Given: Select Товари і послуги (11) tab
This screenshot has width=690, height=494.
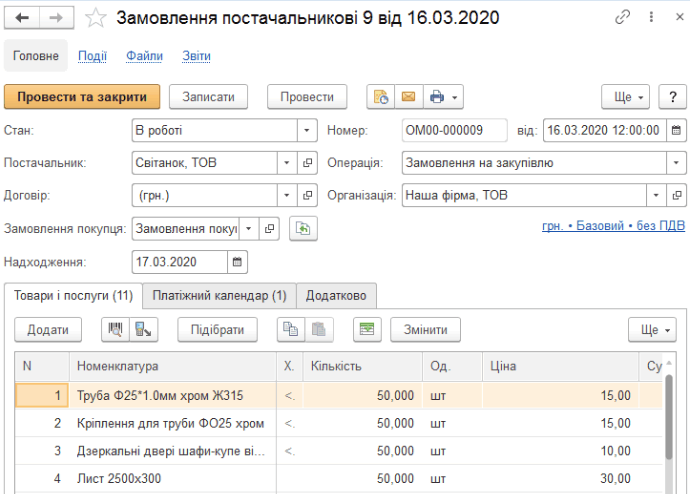Looking at the screenshot, I should click(73, 295).
